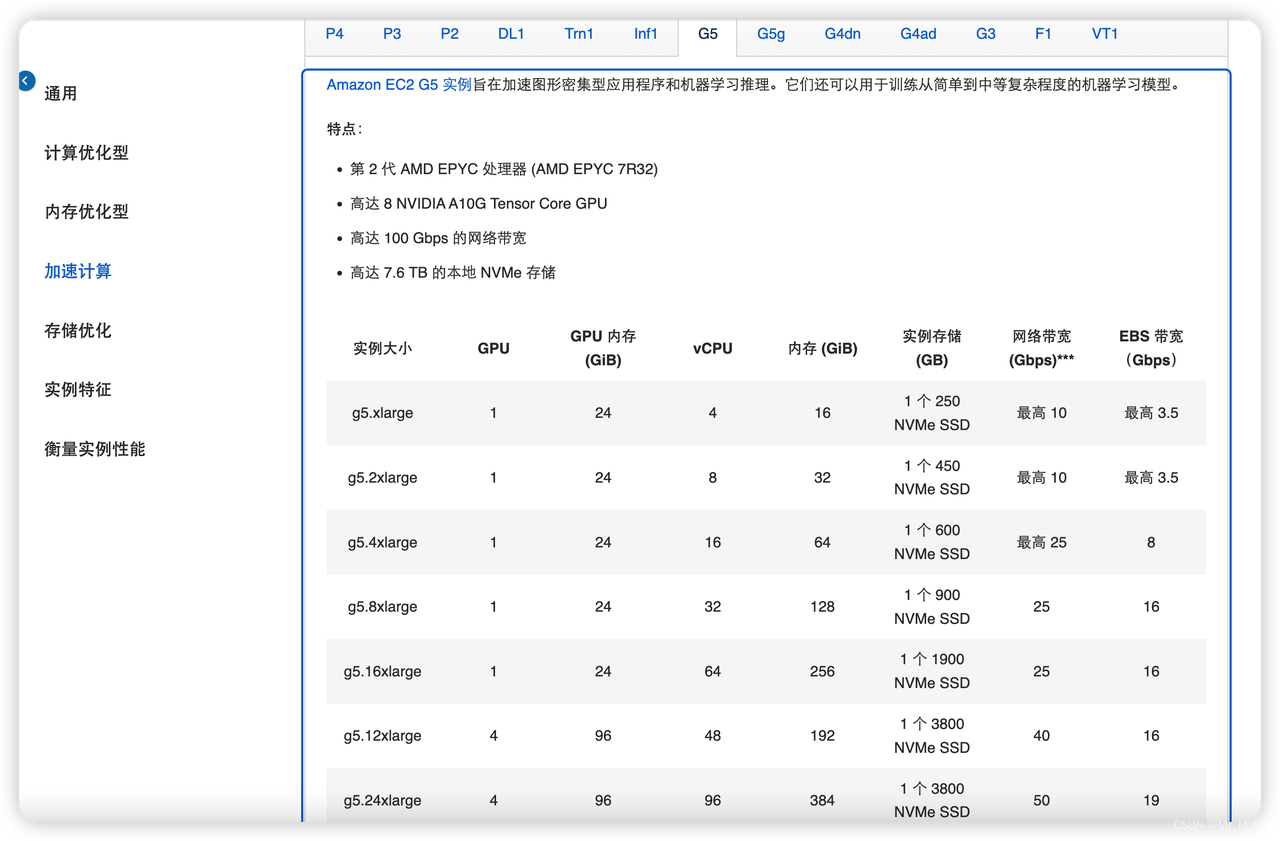The width and height of the screenshot is (1280, 841).
Task: Click the 特点: heading text
Action: (345, 129)
